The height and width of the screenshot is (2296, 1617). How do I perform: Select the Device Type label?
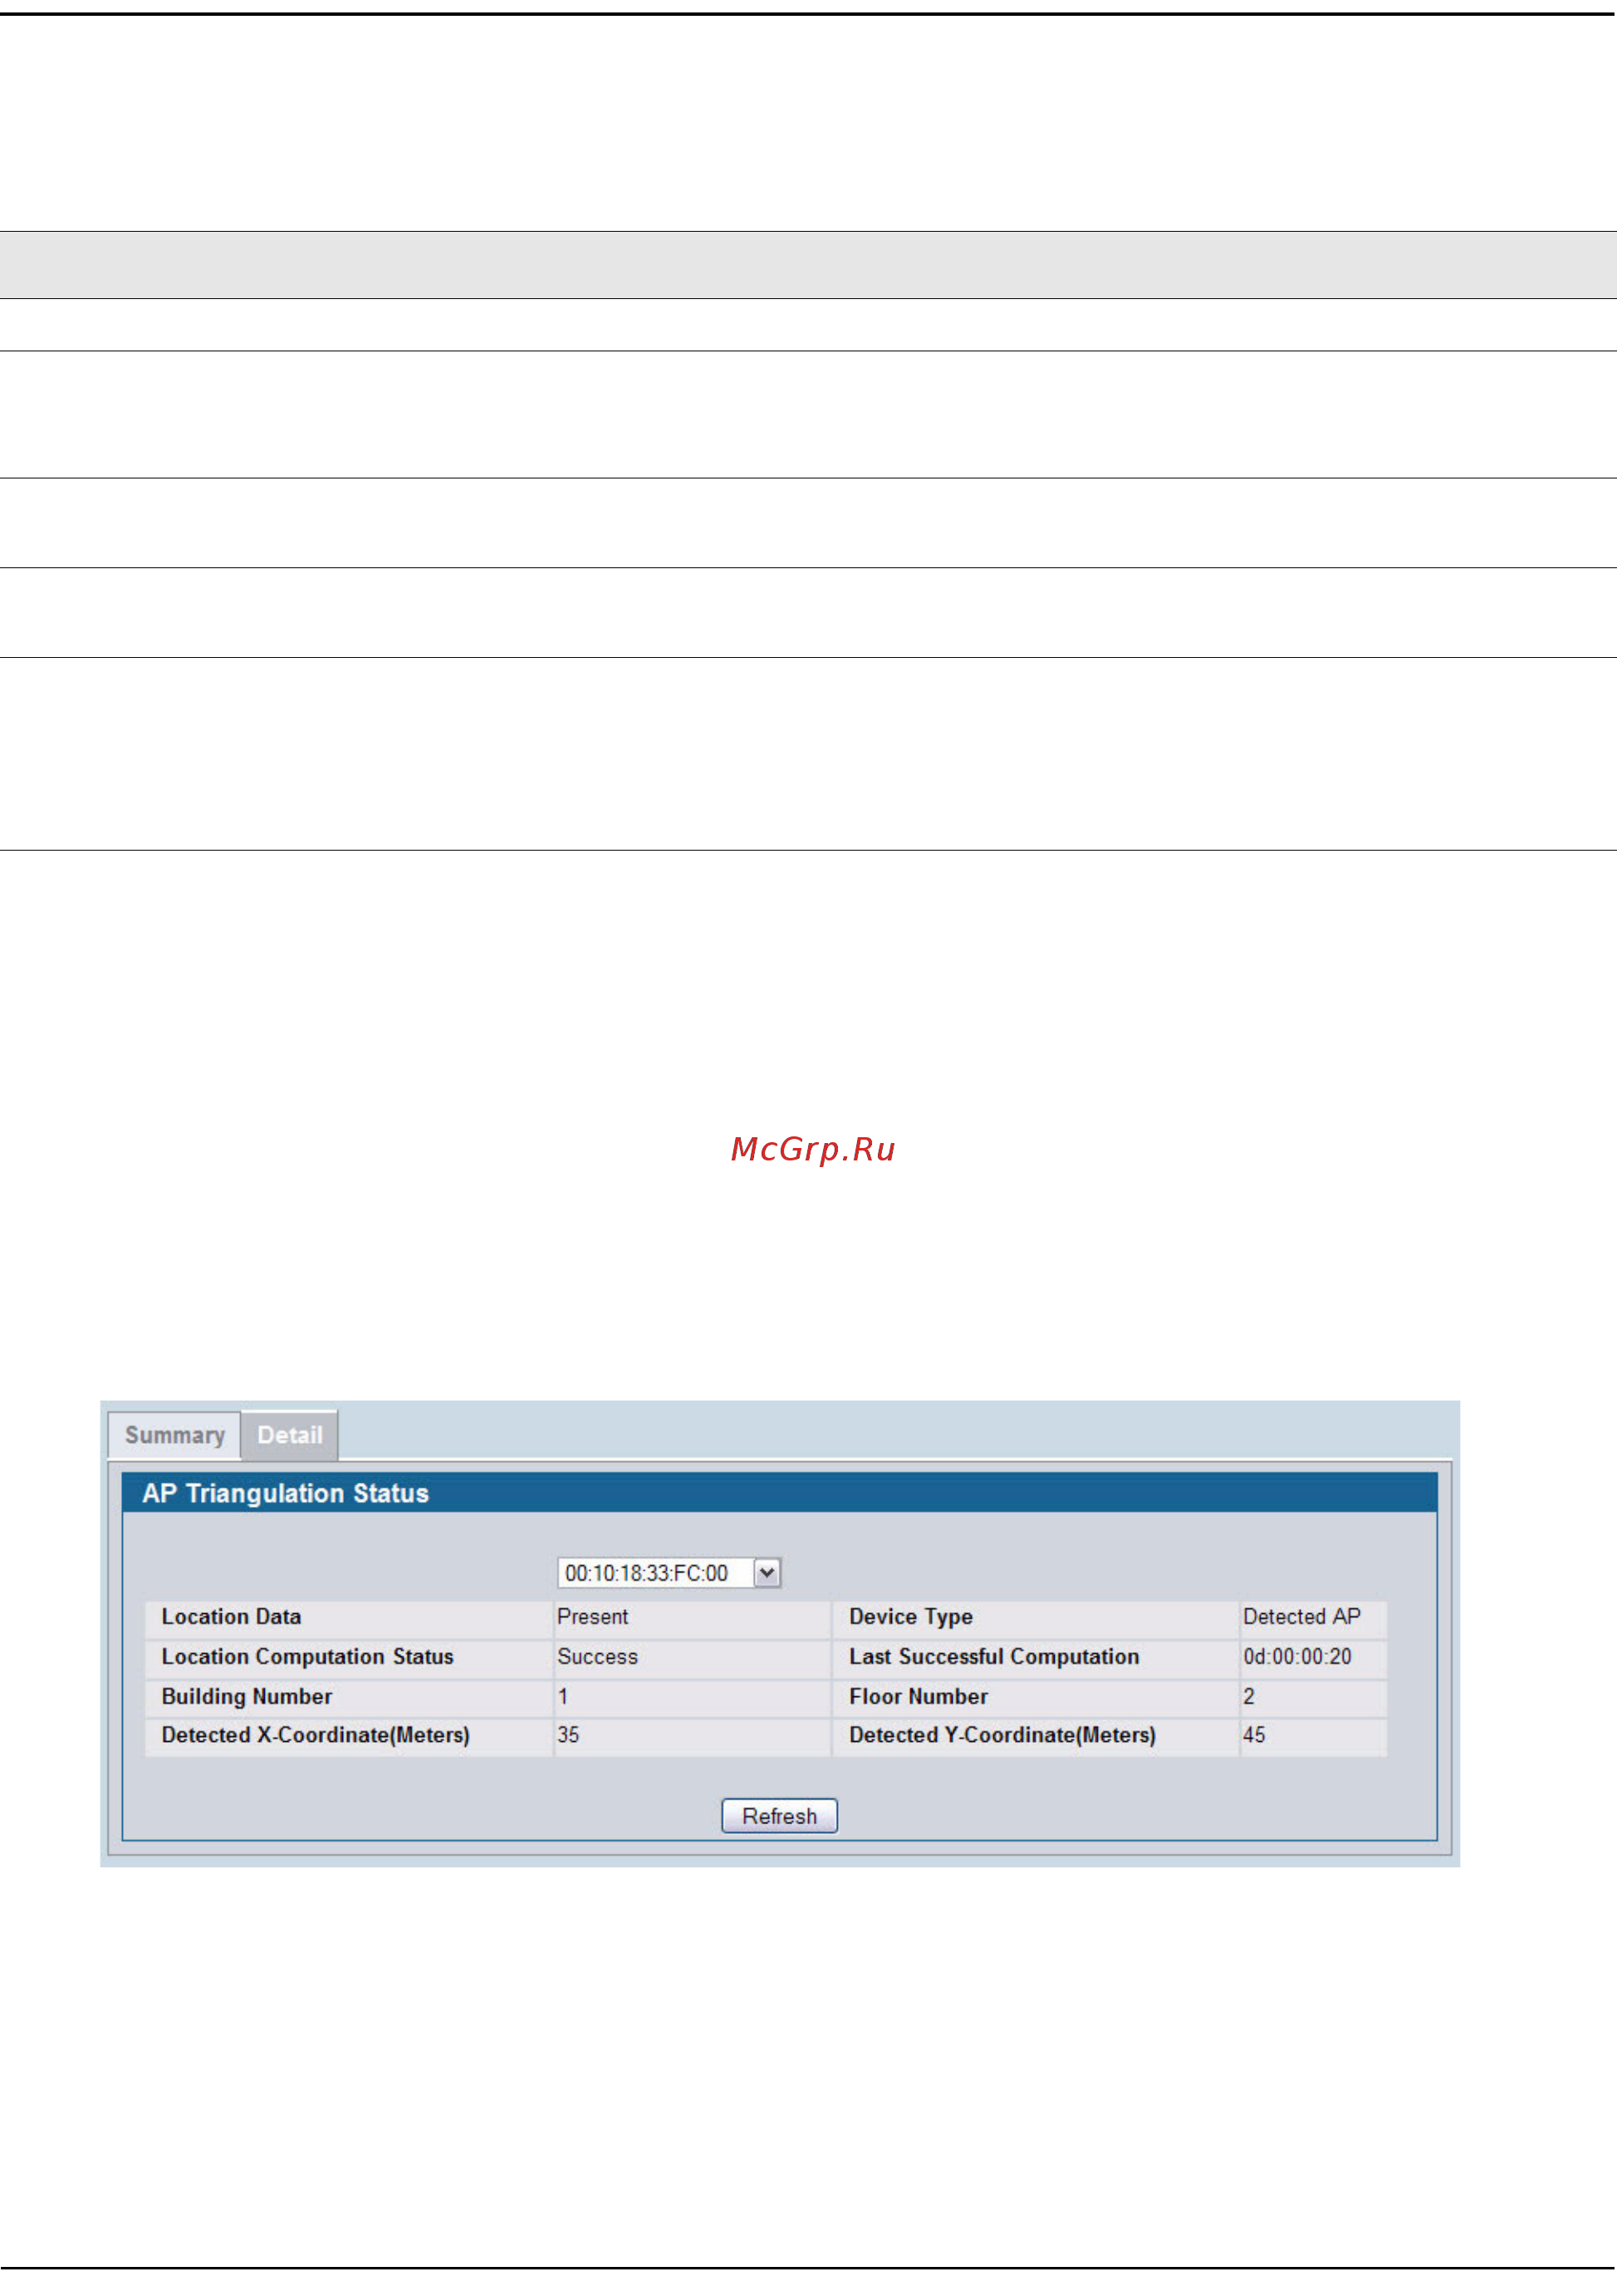910,1616
